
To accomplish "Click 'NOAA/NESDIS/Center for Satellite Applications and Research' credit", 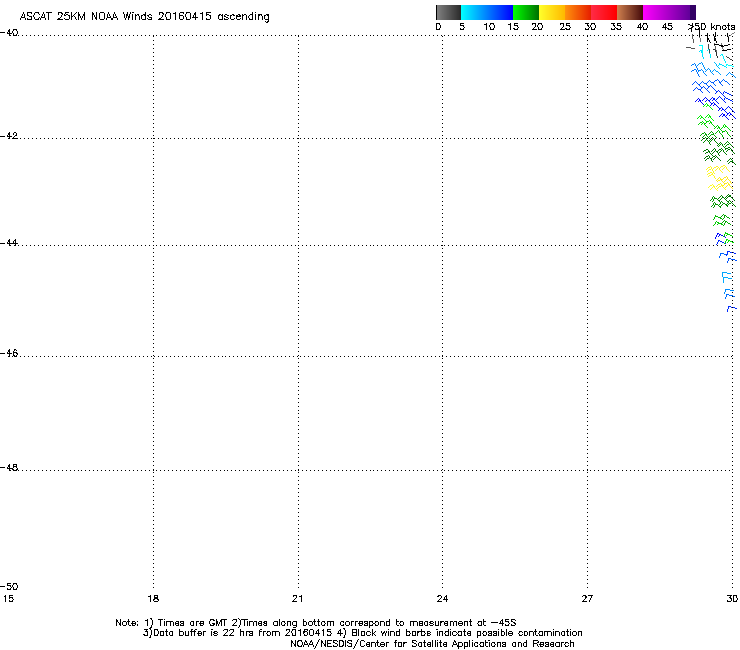I will coord(432,644).
